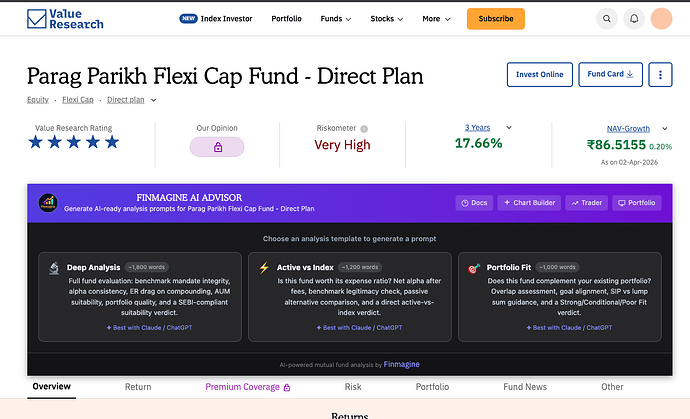690x419 pixels.
Task: Click the NAV-Growth link
Action: point(628,129)
